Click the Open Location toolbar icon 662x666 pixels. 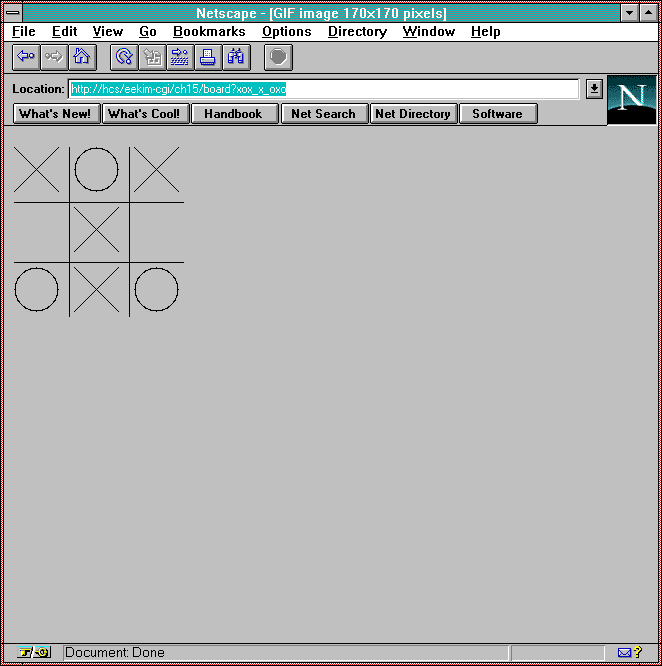pos(181,57)
